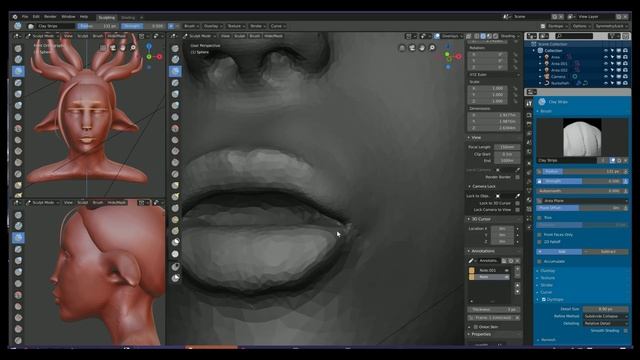The width and height of the screenshot is (640, 360).
Task: Click the Add direction button
Action: pos(559,252)
